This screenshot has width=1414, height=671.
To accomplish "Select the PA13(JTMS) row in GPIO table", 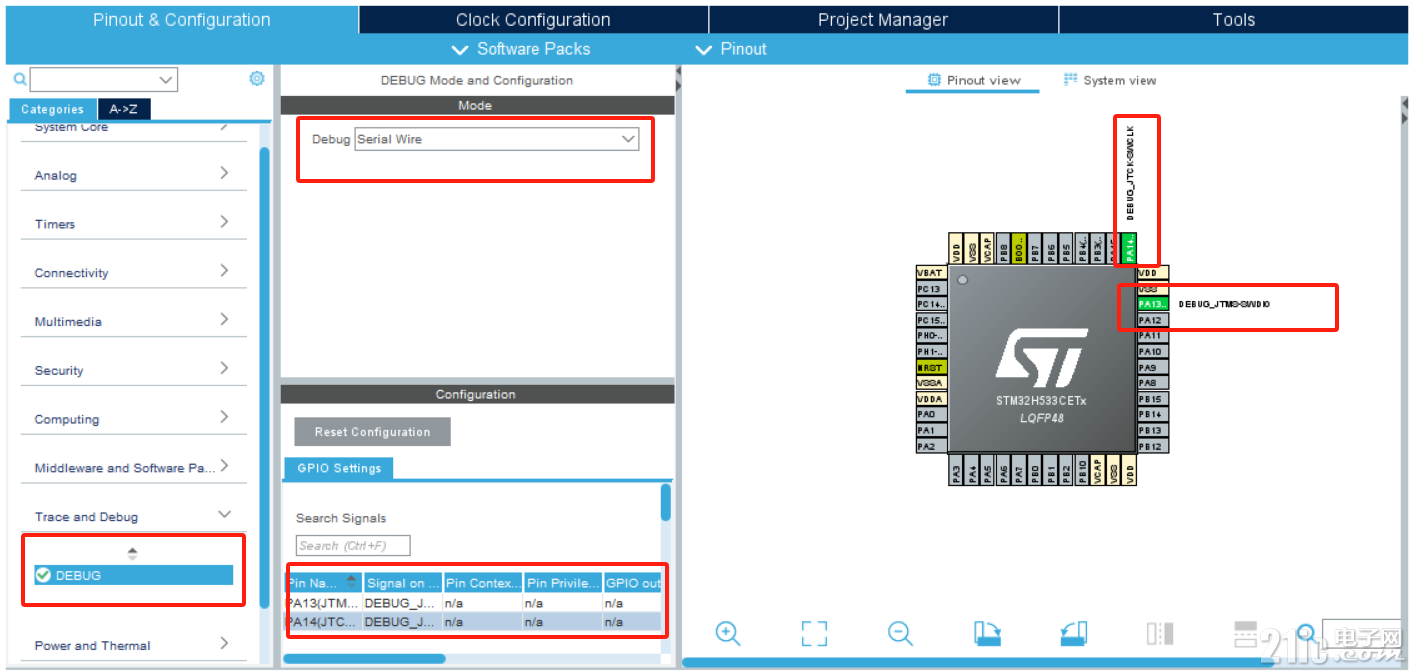I will pyautogui.click(x=473, y=603).
